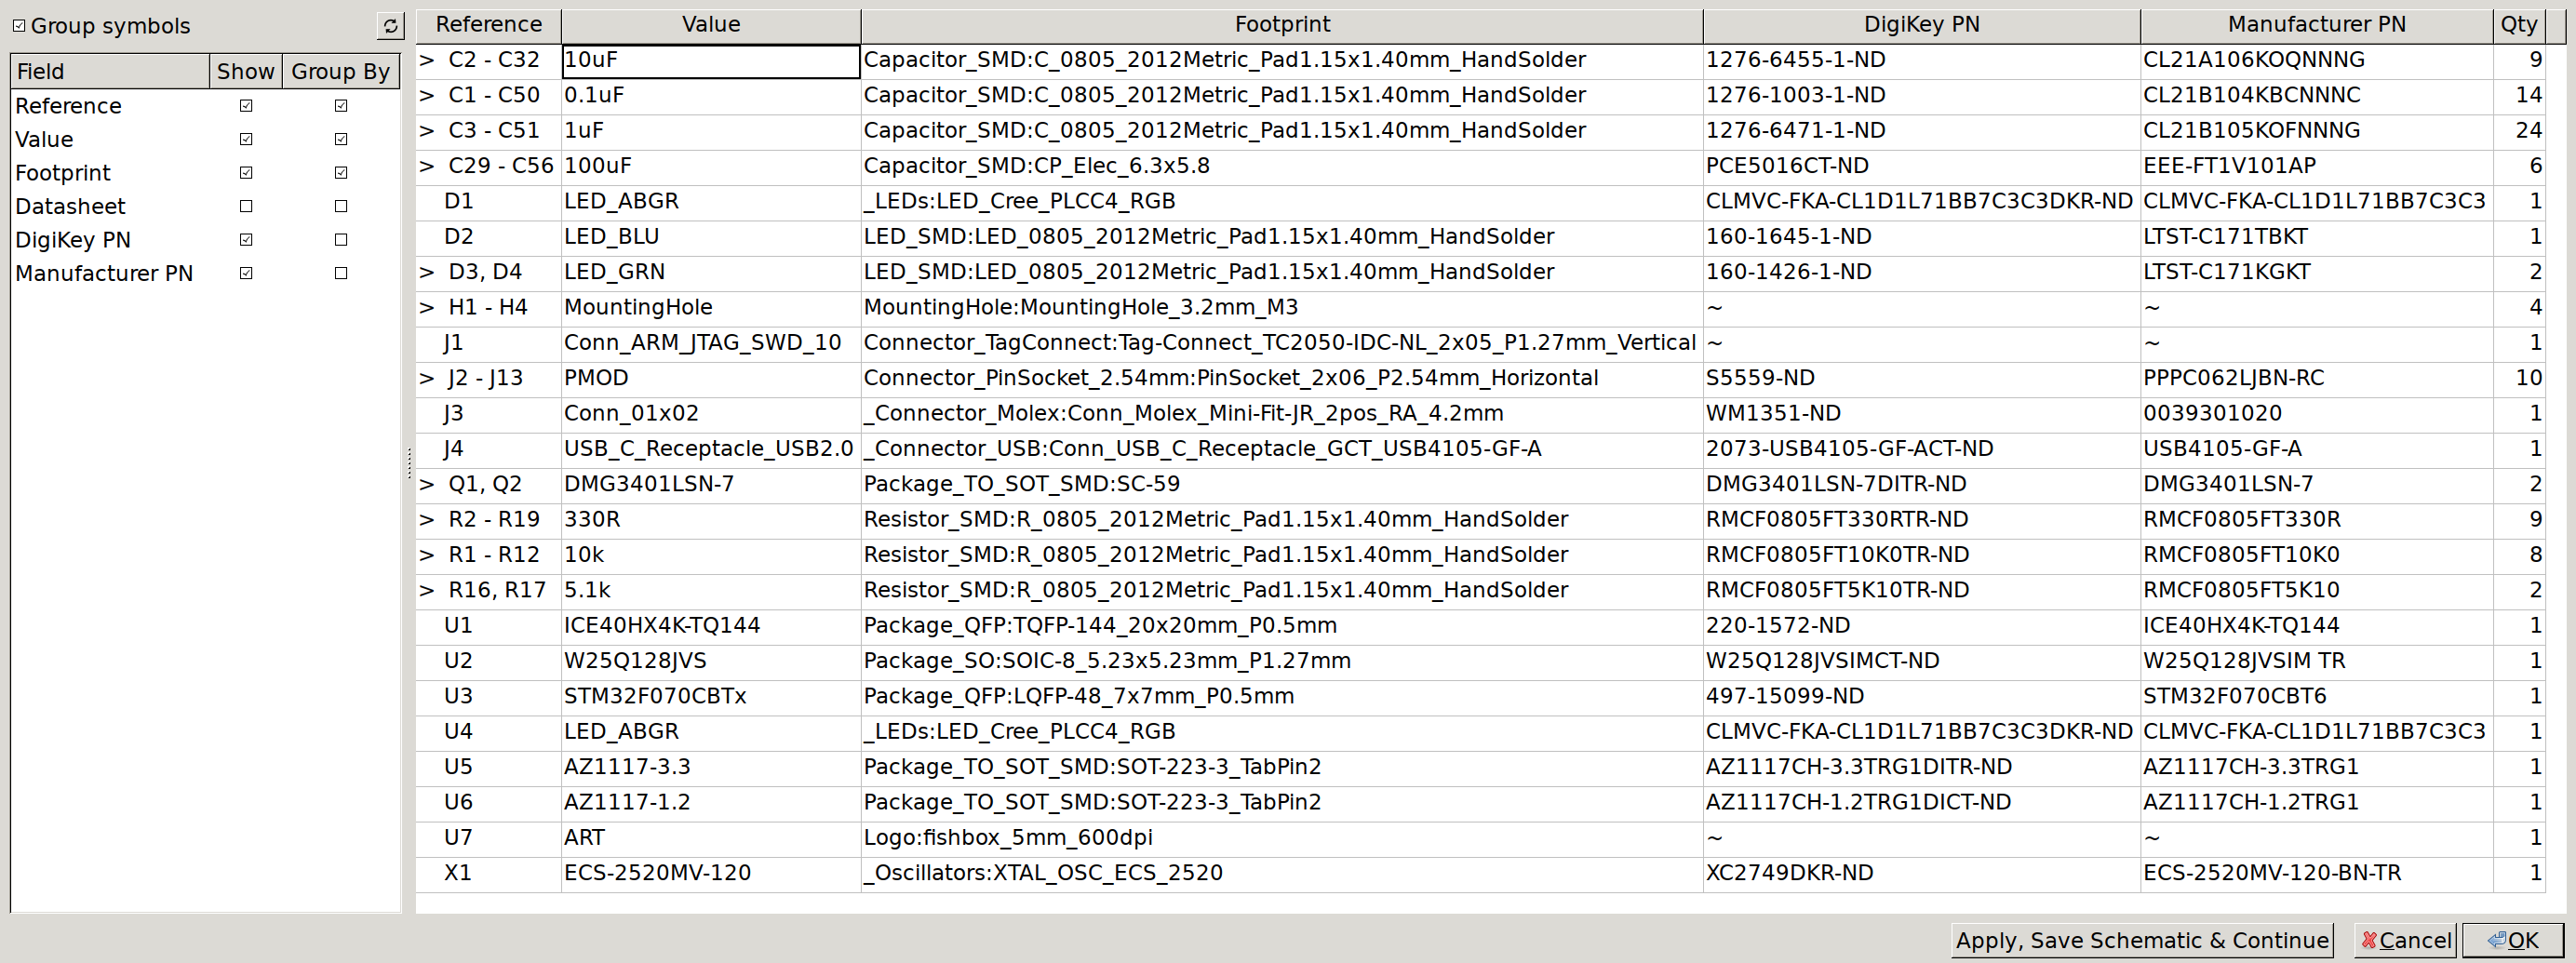Select the 0.1uF value cell
The width and height of the screenshot is (2576, 963).
tap(711, 96)
